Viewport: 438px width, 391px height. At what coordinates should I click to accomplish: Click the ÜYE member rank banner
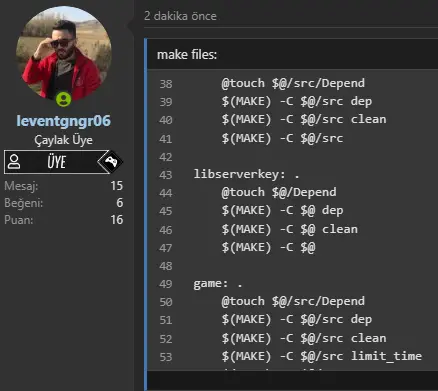(x=63, y=162)
